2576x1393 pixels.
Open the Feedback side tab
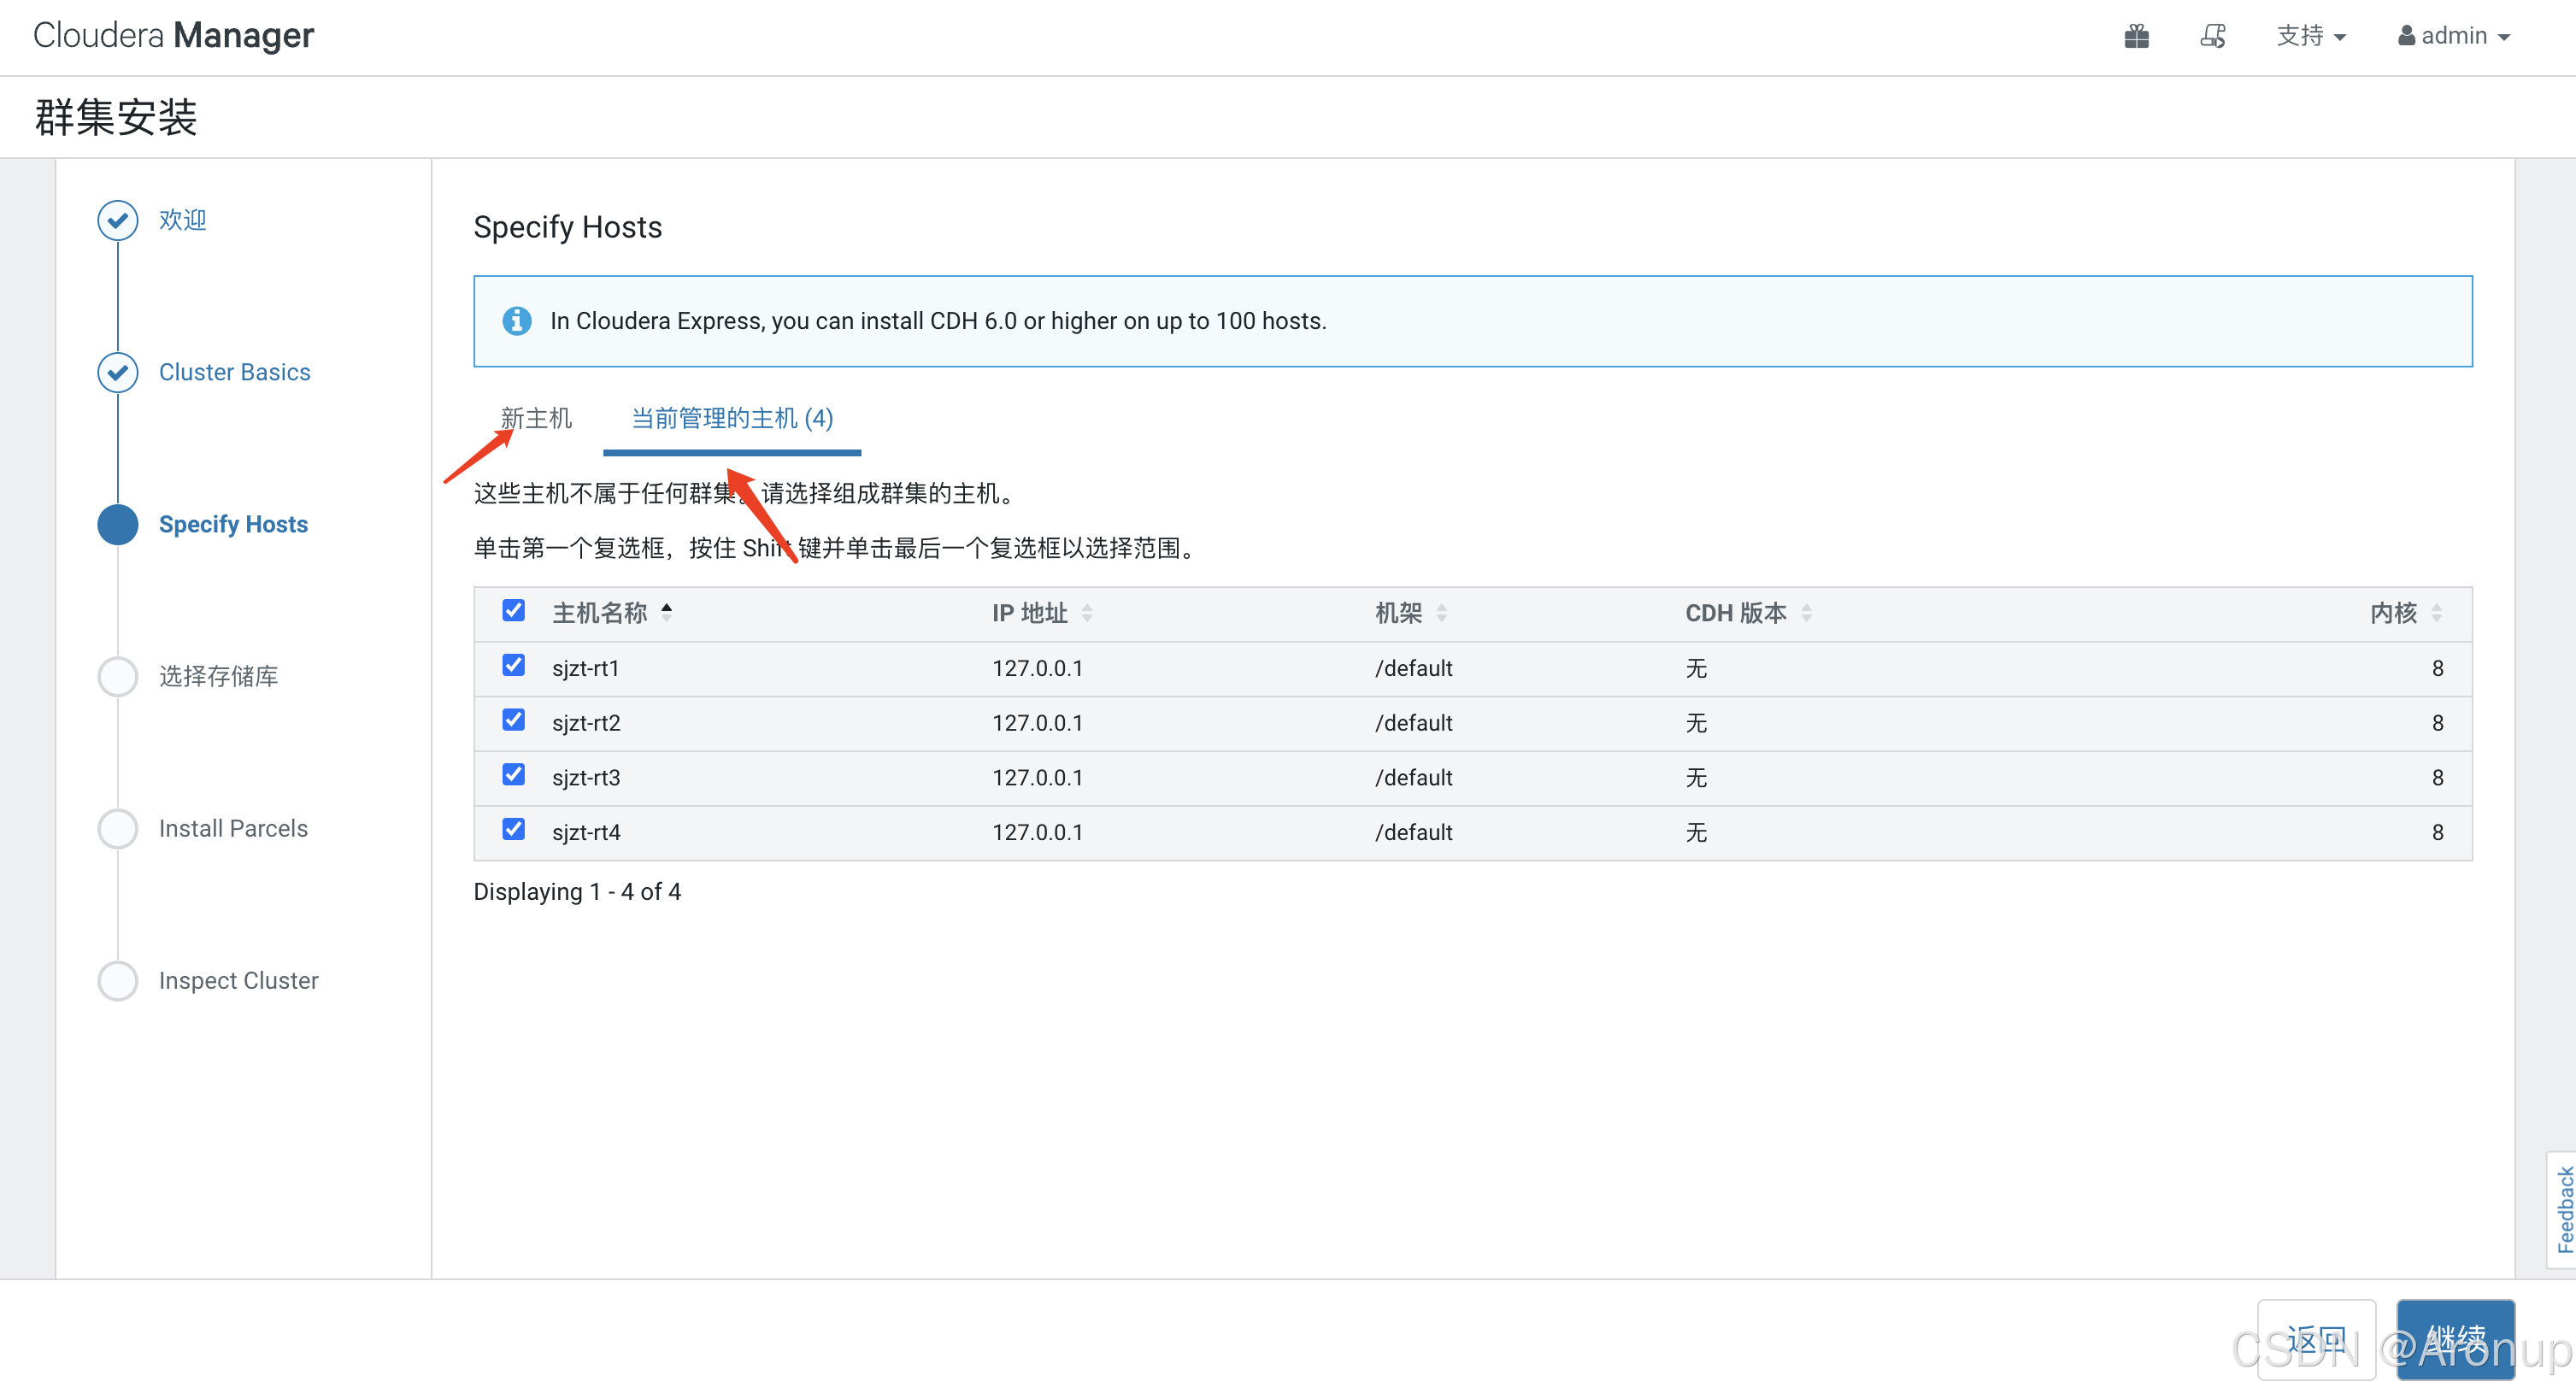pyautogui.click(x=2563, y=1209)
